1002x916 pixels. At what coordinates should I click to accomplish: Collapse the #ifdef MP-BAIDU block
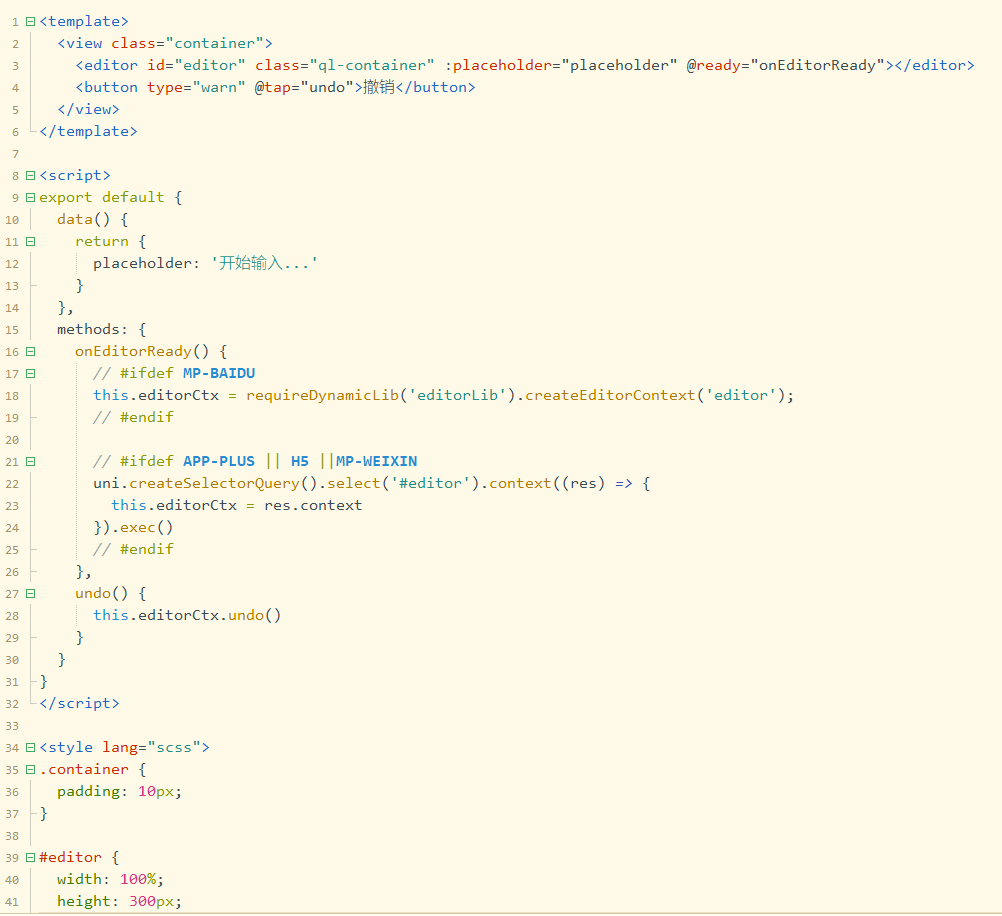pos(30,373)
